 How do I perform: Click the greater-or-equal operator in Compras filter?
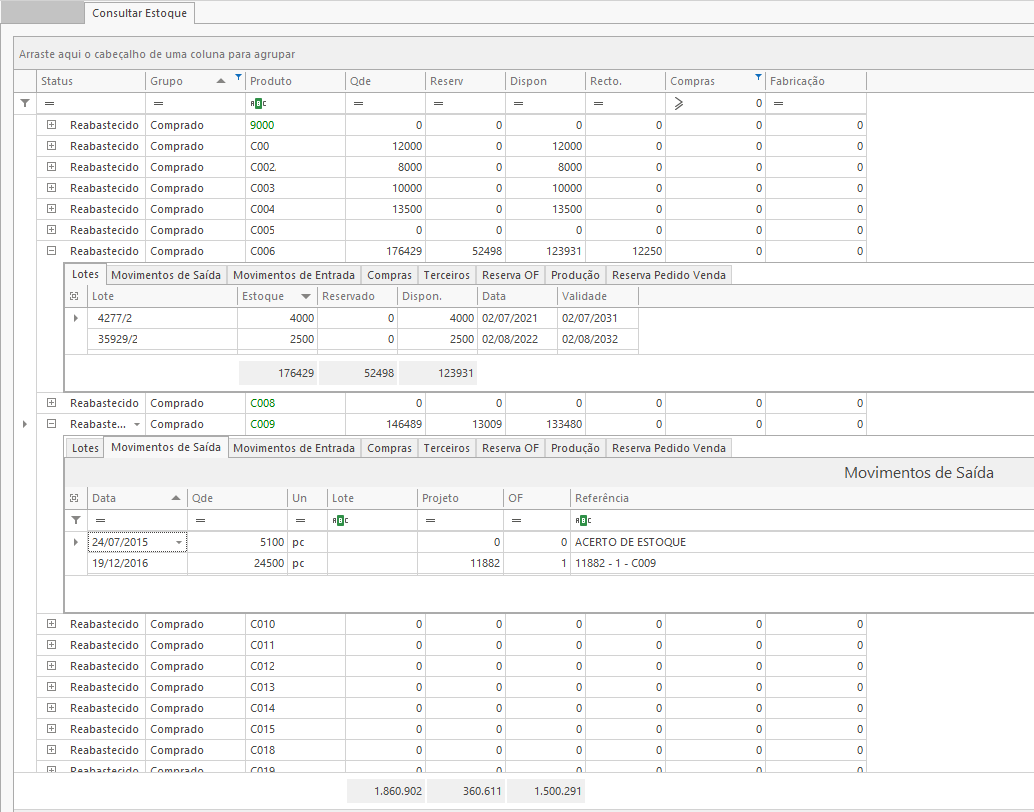coord(679,103)
